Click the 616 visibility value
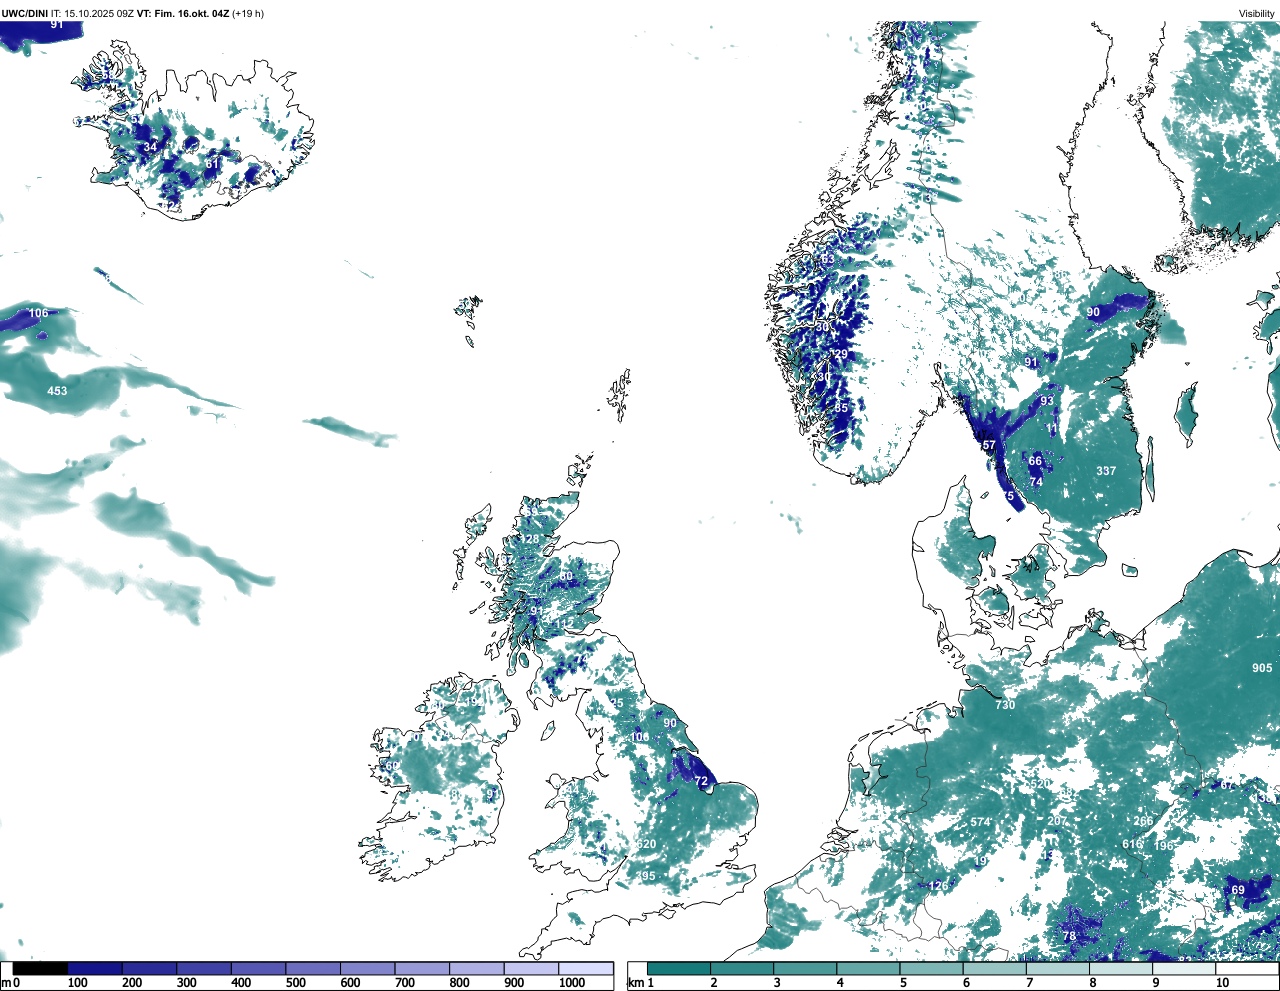1280x991 pixels. (x=1132, y=844)
